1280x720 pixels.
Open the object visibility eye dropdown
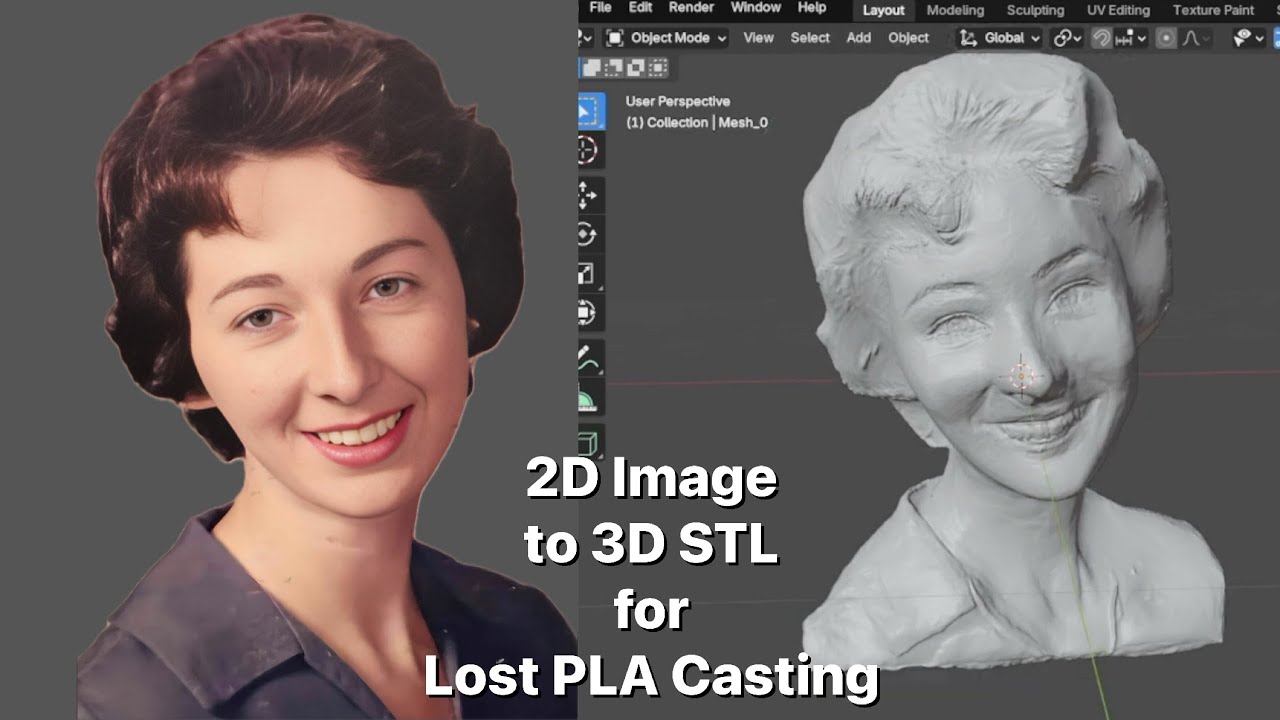point(1250,38)
